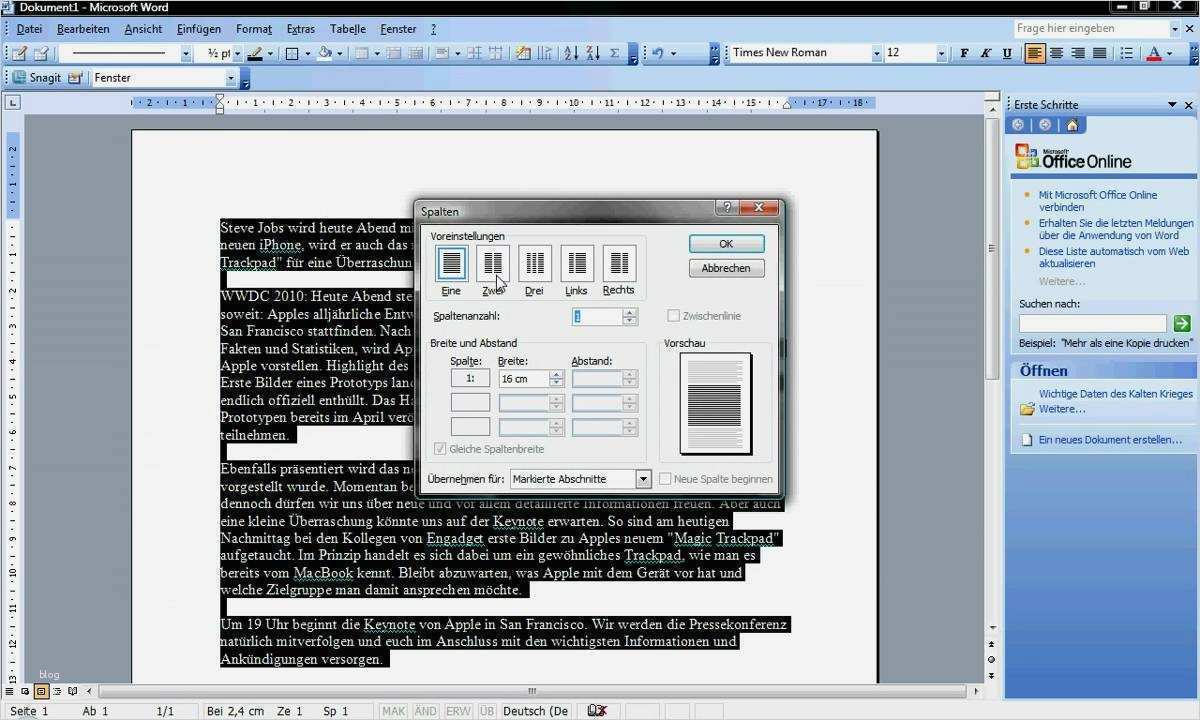Select the Zwei column preset
The height and width of the screenshot is (720, 1200).
(492, 264)
